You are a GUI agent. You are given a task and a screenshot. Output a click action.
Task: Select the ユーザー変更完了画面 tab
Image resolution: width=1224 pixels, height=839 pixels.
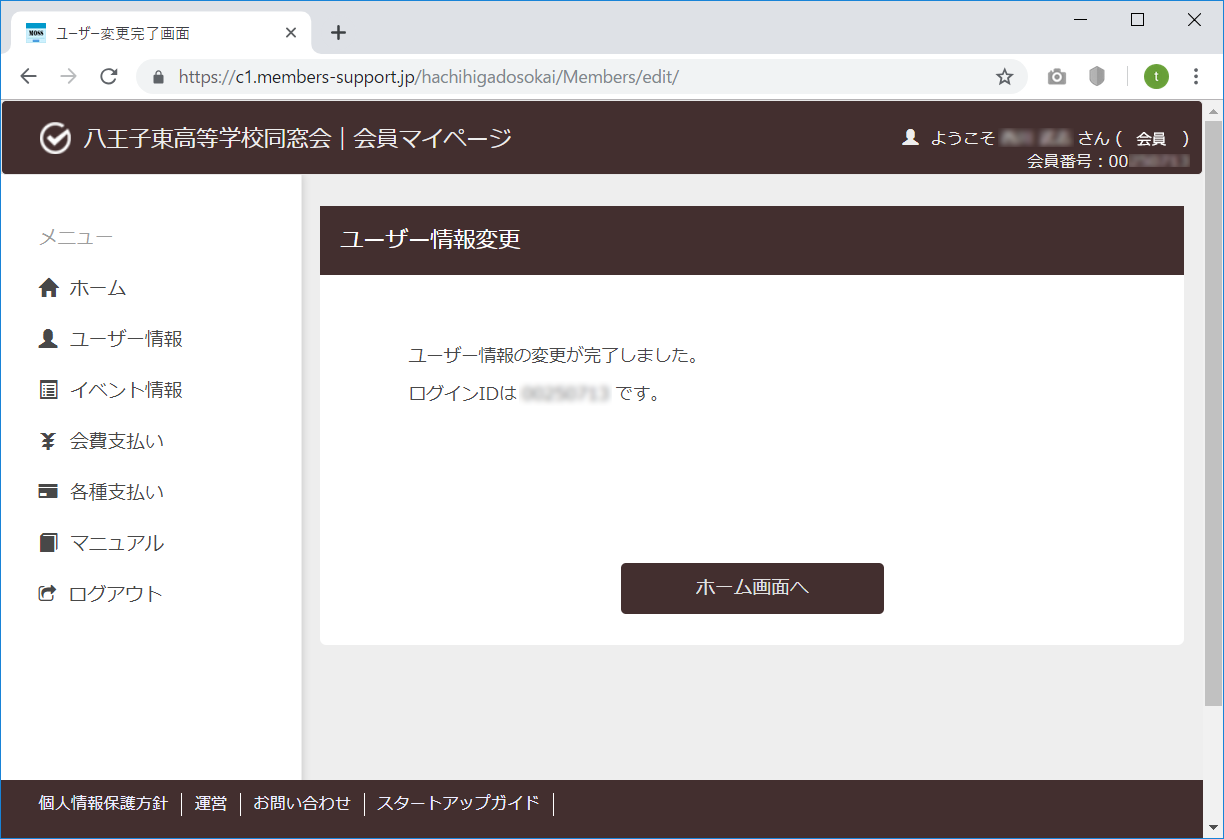pyautogui.click(x=162, y=33)
